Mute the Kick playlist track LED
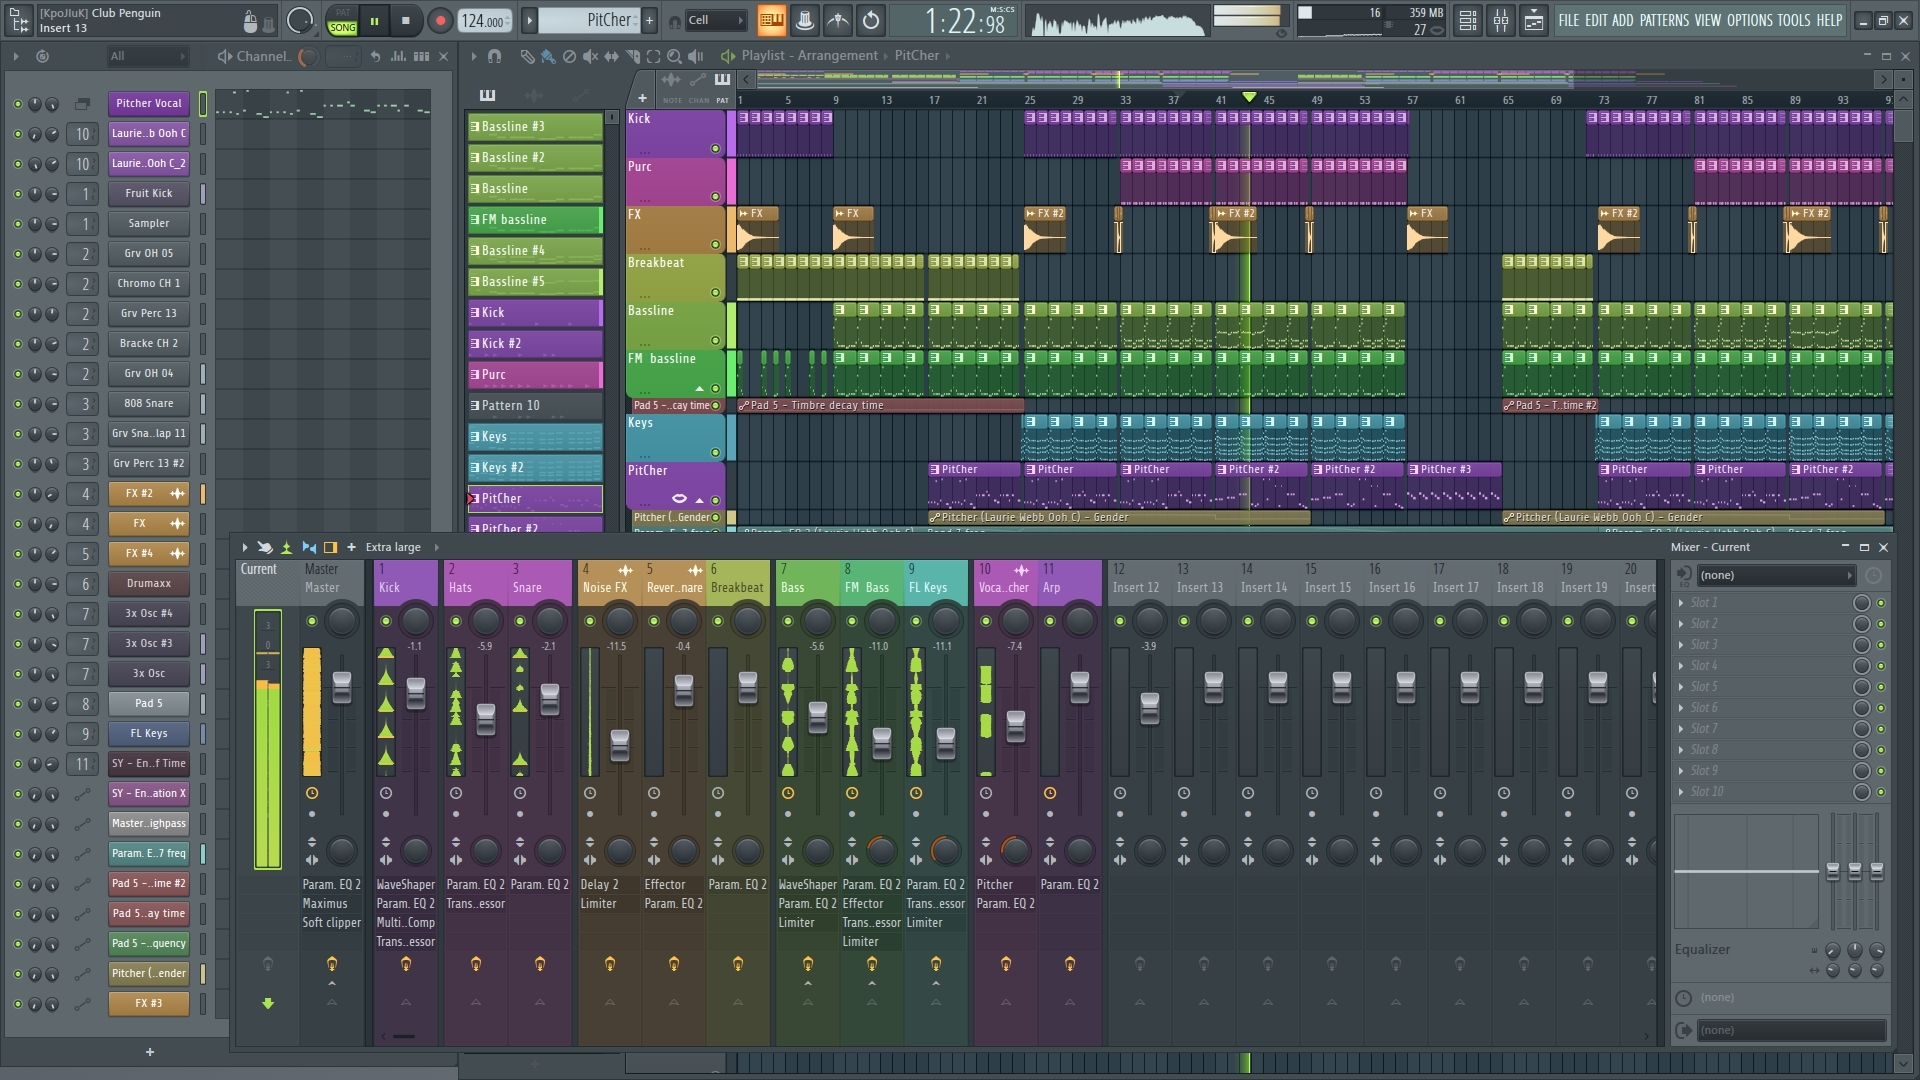 pyautogui.click(x=715, y=148)
